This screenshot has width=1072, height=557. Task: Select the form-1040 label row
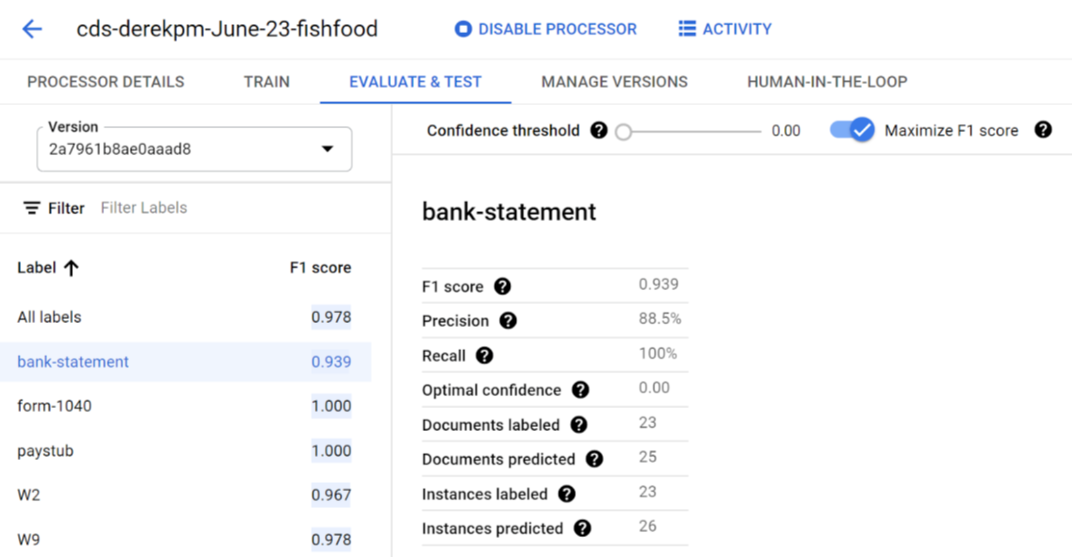pyautogui.click(x=185, y=406)
